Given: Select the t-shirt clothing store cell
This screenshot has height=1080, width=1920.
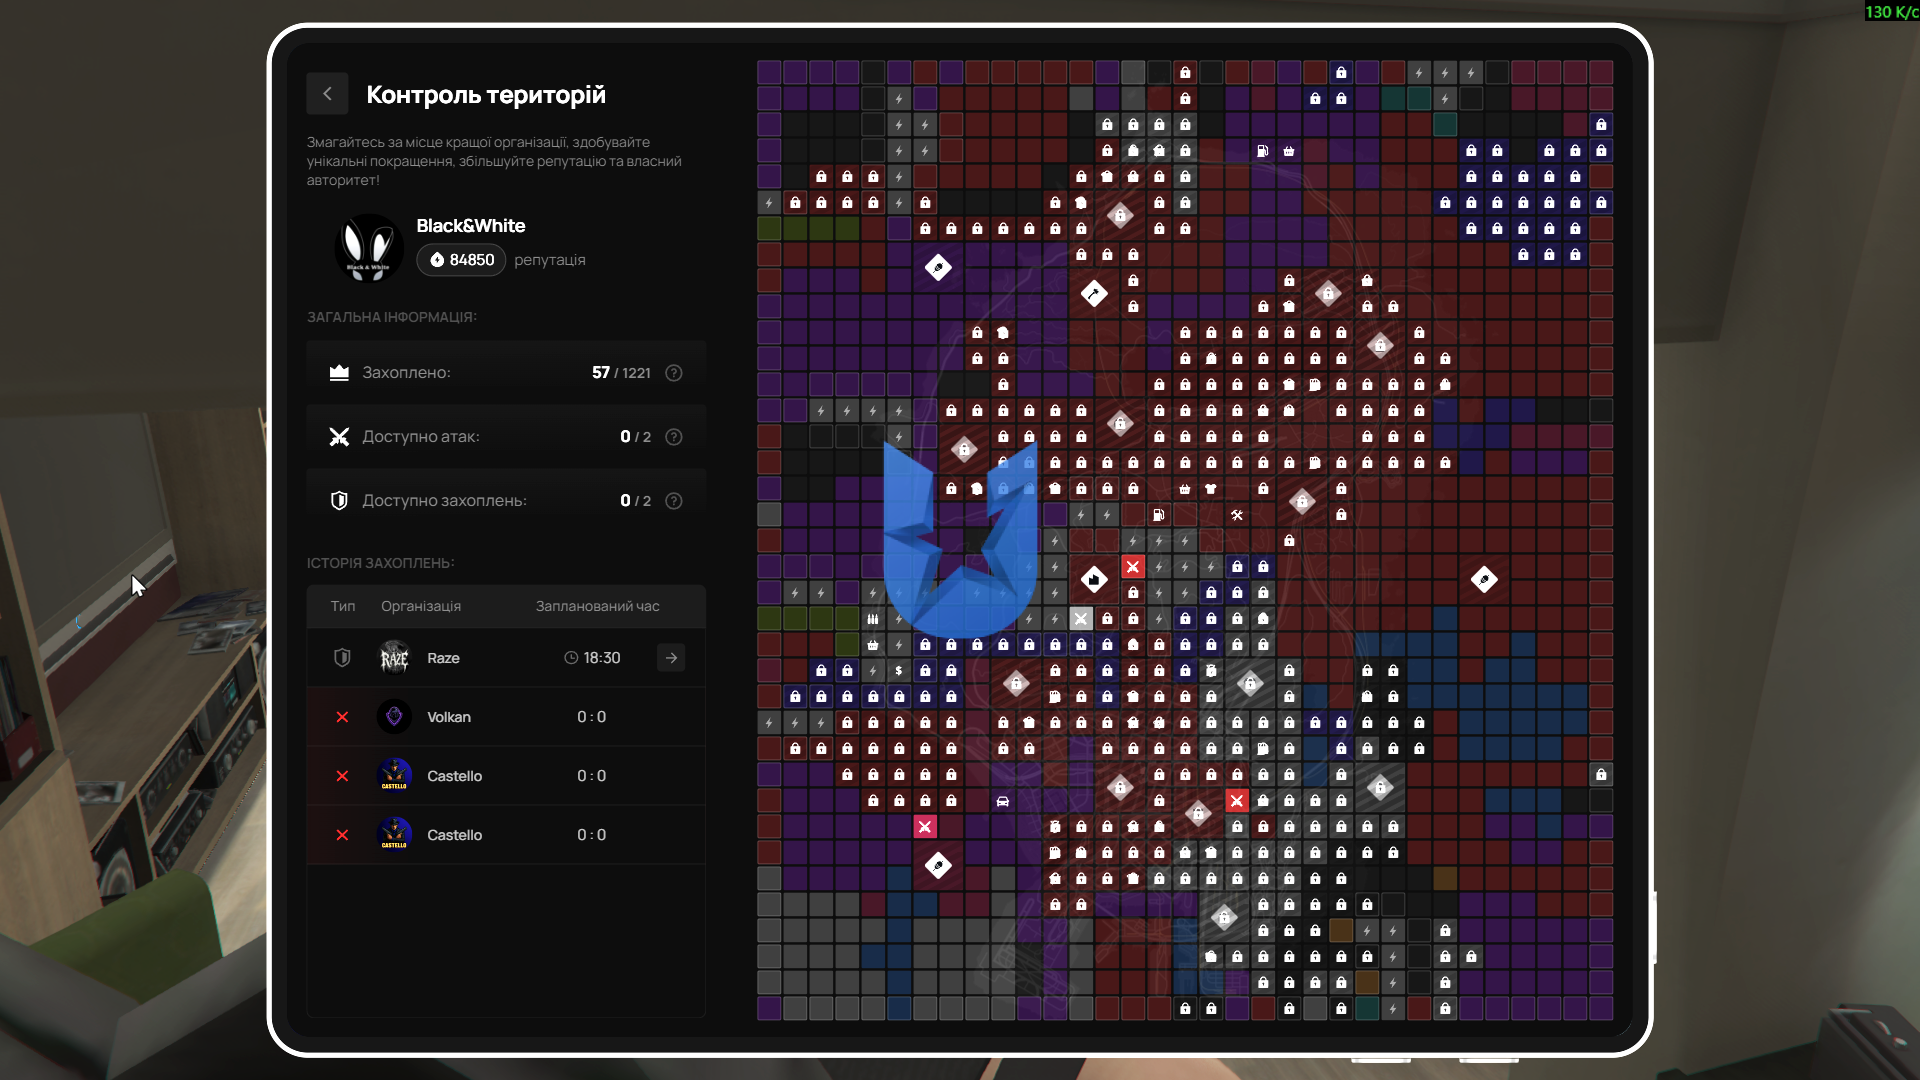Looking at the screenshot, I should (1211, 489).
